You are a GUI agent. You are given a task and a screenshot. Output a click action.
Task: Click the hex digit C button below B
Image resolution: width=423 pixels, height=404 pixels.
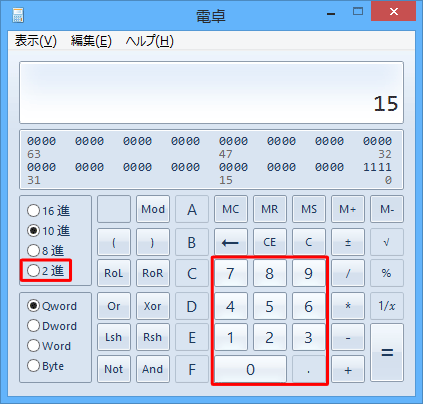[x=192, y=273]
